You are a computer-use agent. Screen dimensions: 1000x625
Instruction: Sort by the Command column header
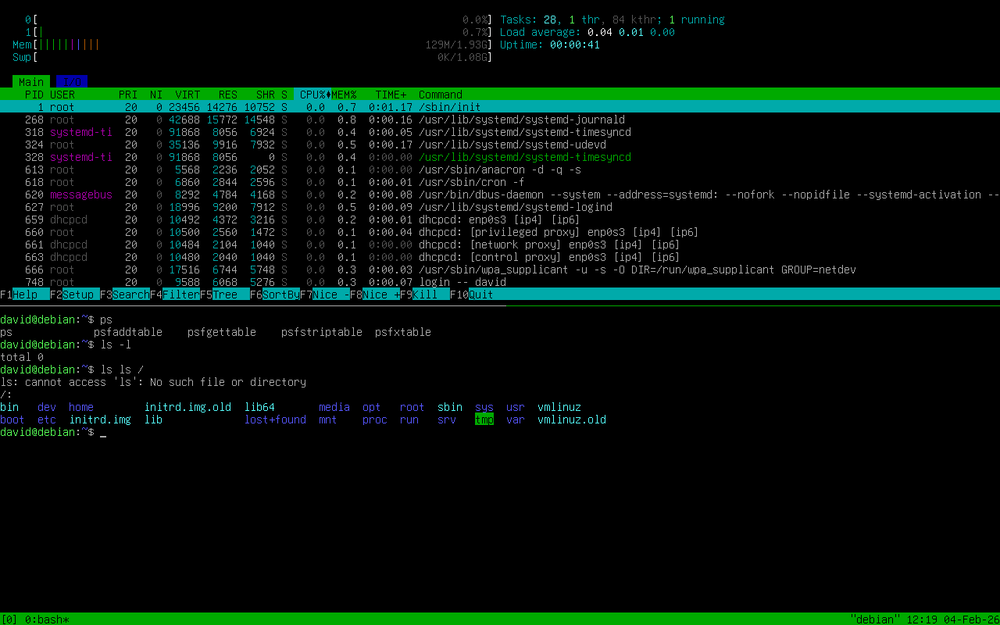pos(441,94)
